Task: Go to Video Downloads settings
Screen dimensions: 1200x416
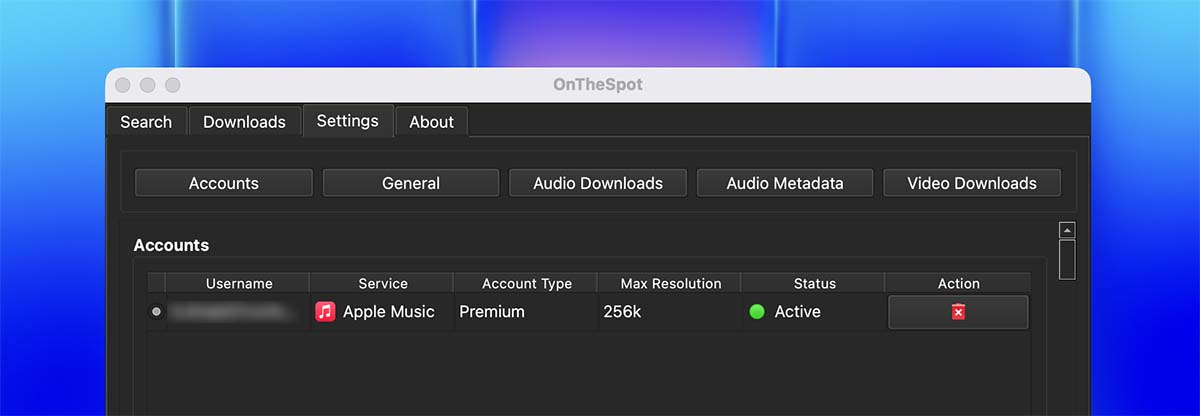Action: pos(972,183)
